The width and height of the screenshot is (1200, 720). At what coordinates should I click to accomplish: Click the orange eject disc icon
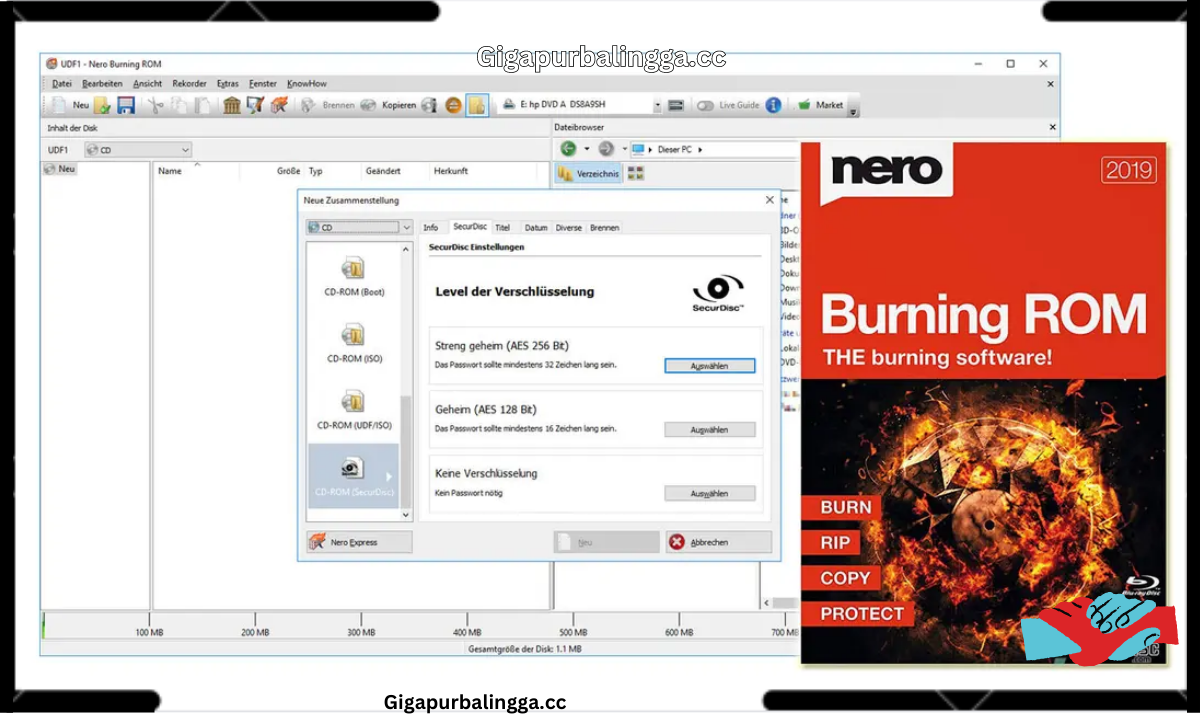(x=454, y=105)
